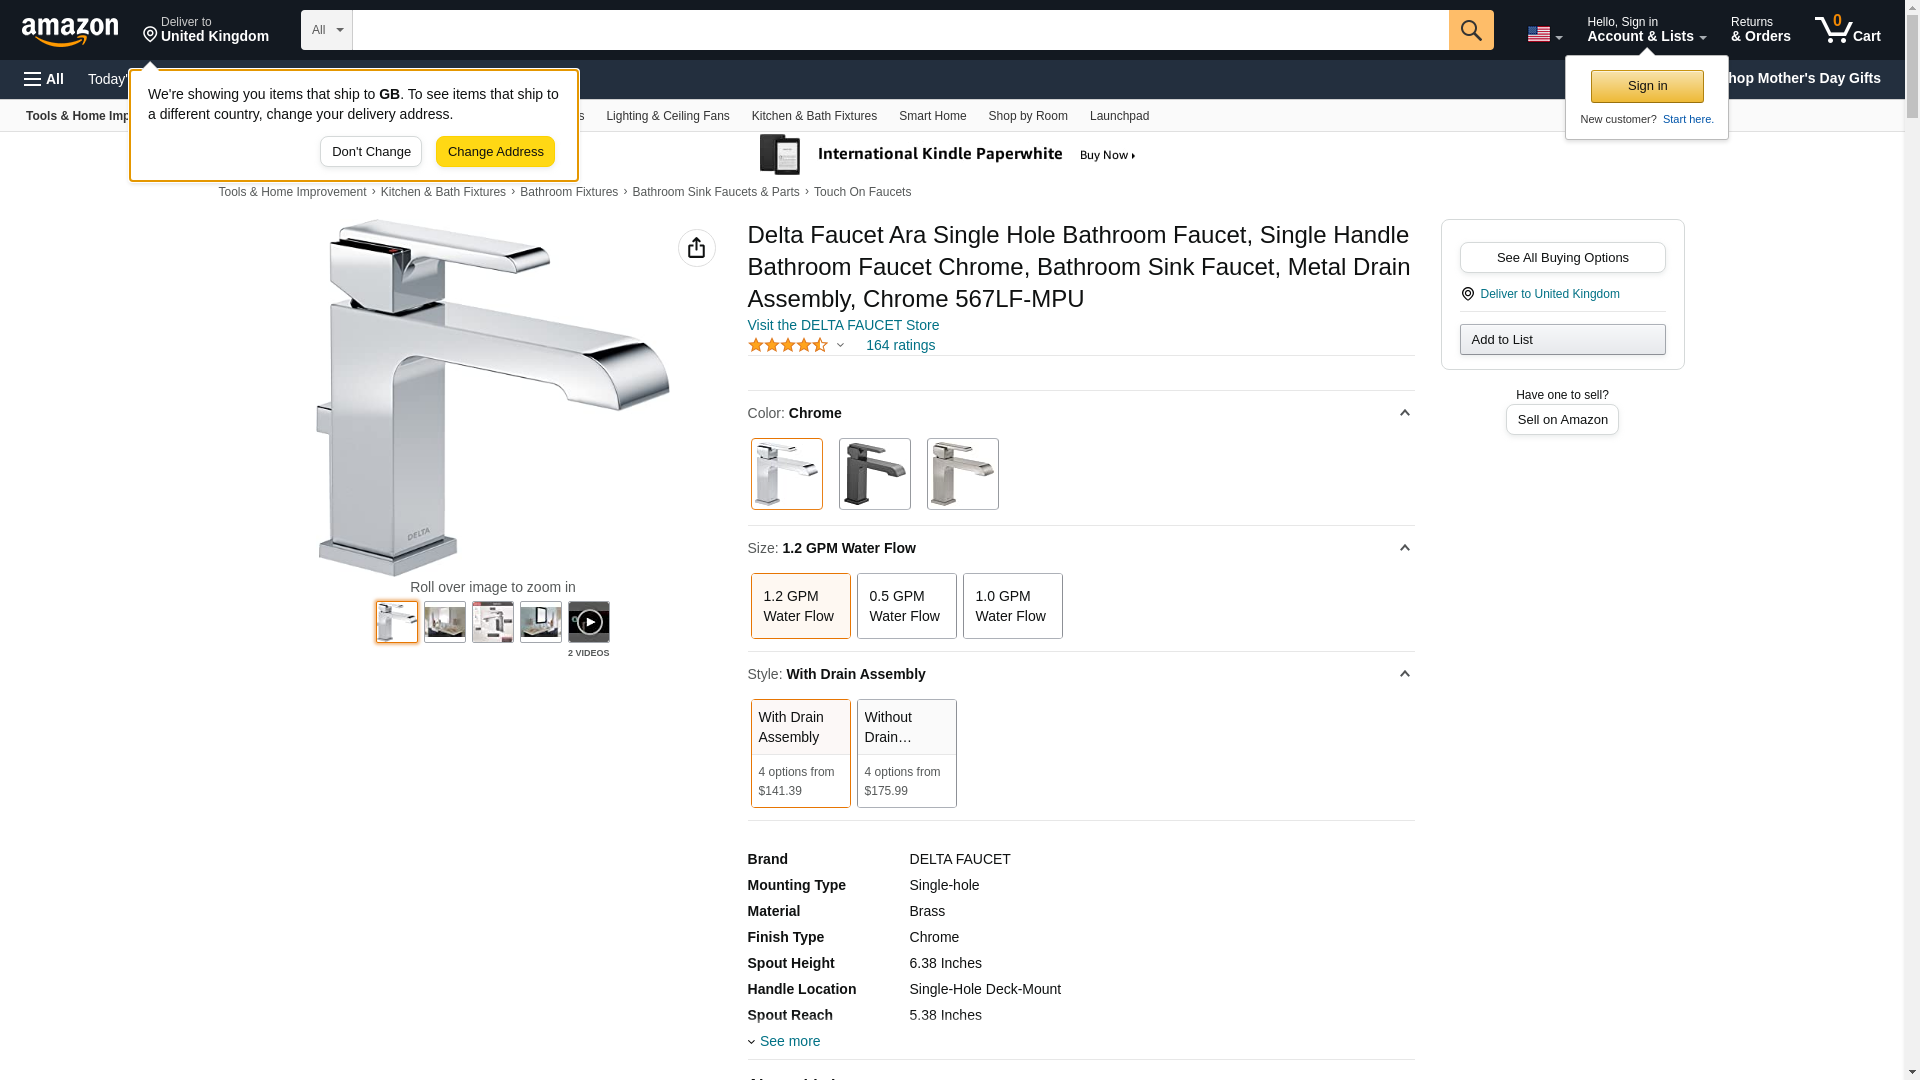Viewport: 1920px width, 1080px height.
Task: Click the search input field
Action: coord(899,30)
